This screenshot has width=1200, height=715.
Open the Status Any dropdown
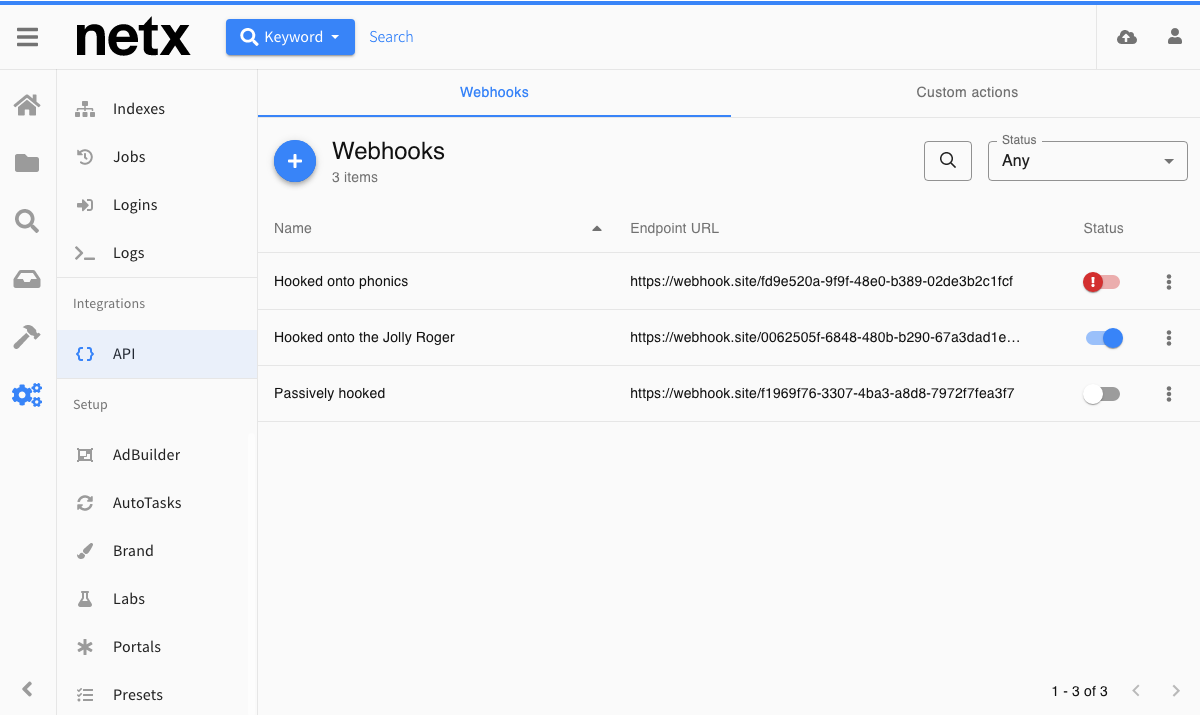click(1088, 160)
